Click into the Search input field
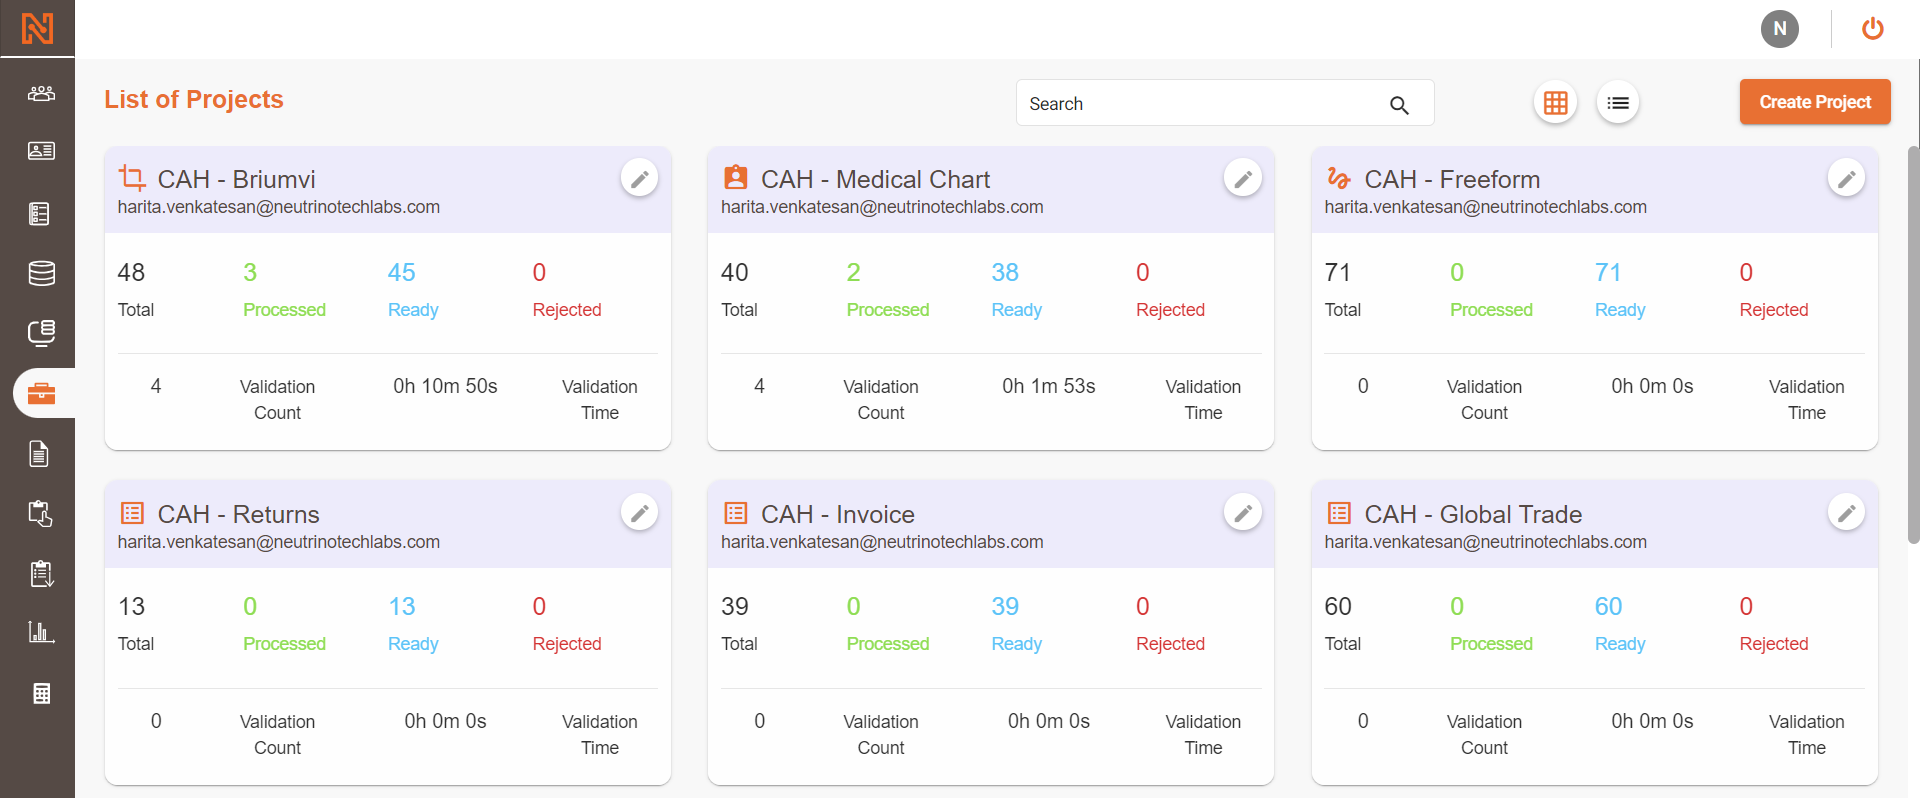This screenshot has width=1920, height=798. [1200, 103]
